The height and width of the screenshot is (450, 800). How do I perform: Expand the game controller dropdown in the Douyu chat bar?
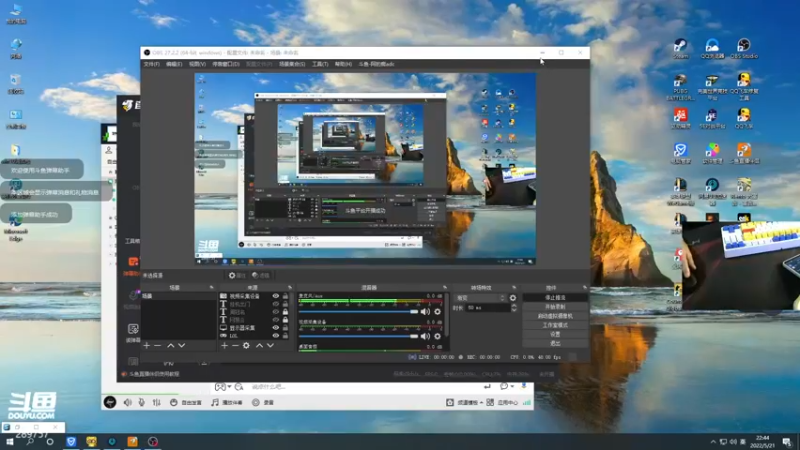[x=230, y=387]
